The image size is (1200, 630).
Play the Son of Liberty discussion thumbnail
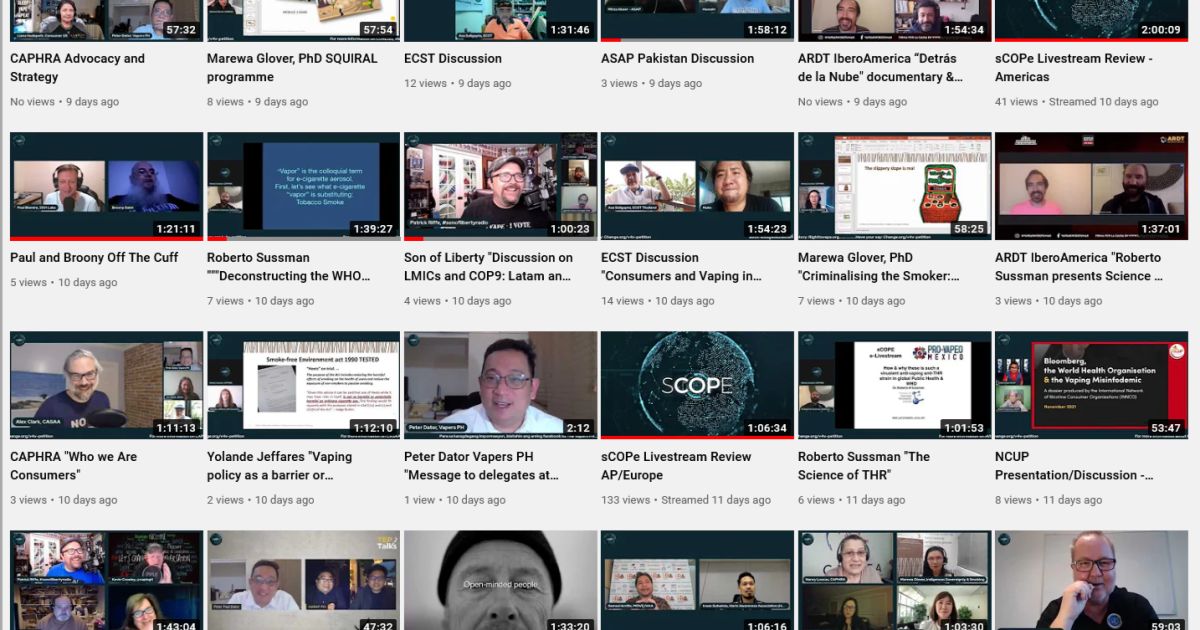coord(500,187)
